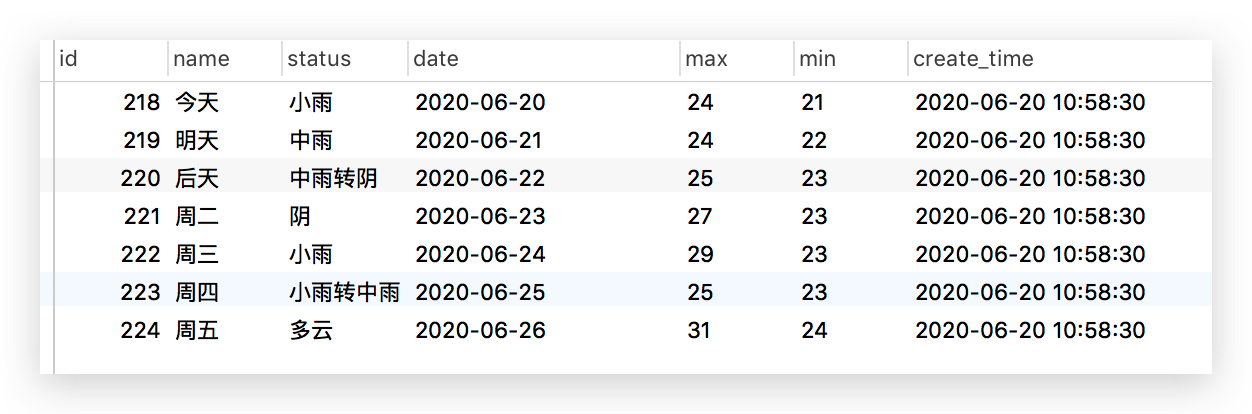Sort by the name column header
Image resolution: width=1252 pixels, height=414 pixels.
tap(201, 59)
